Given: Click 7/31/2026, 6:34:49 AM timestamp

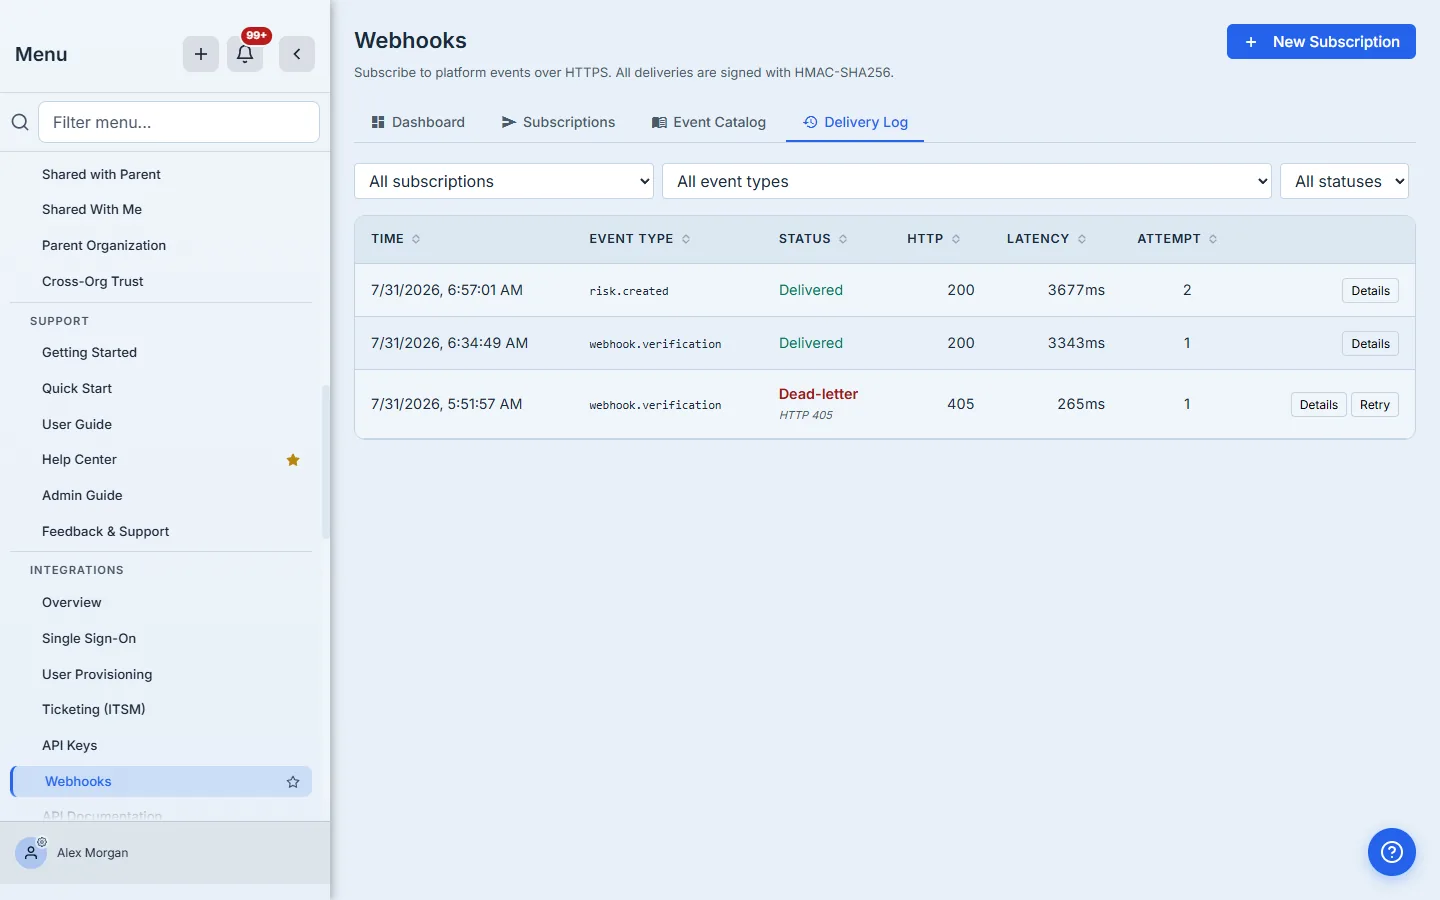Looking at the screenshot, I should point(449,343).
